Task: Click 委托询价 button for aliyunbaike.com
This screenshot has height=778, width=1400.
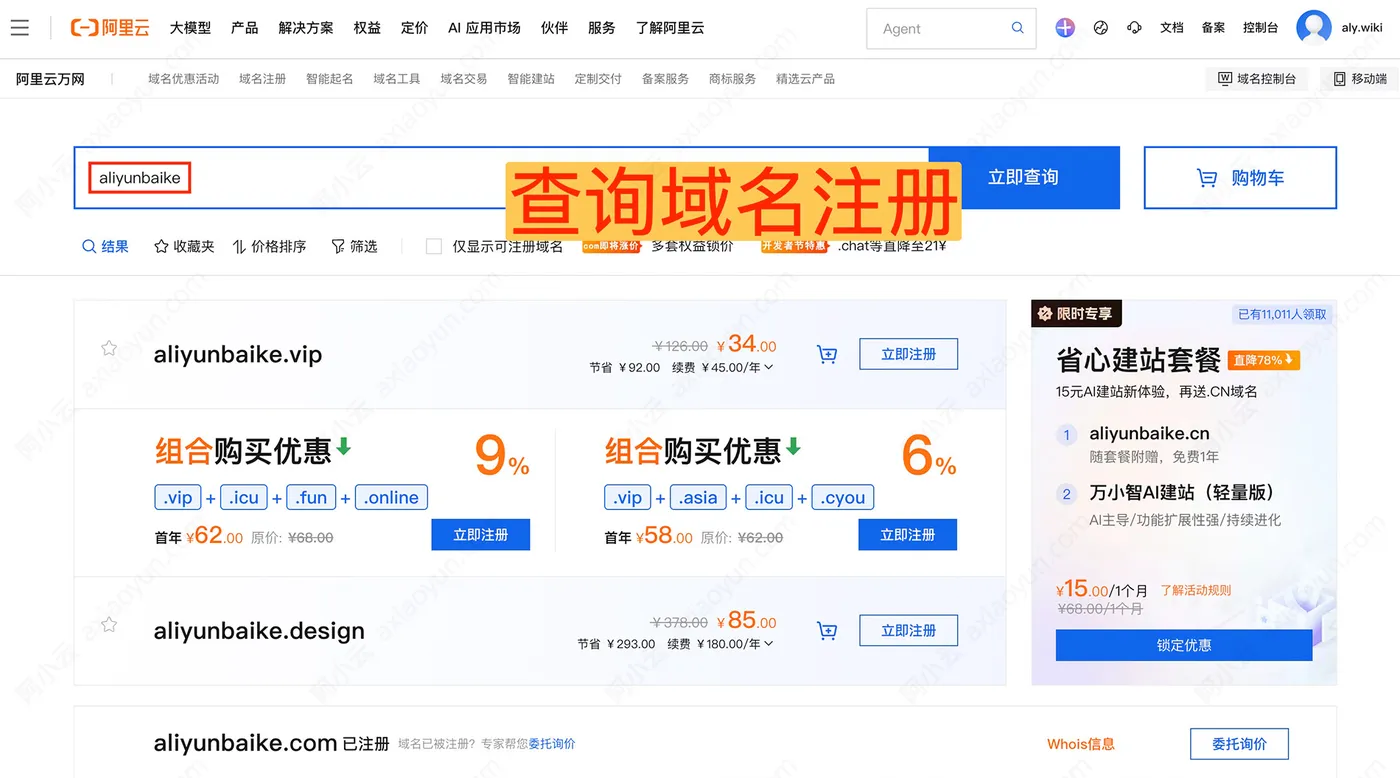Action: point(1239,744)
